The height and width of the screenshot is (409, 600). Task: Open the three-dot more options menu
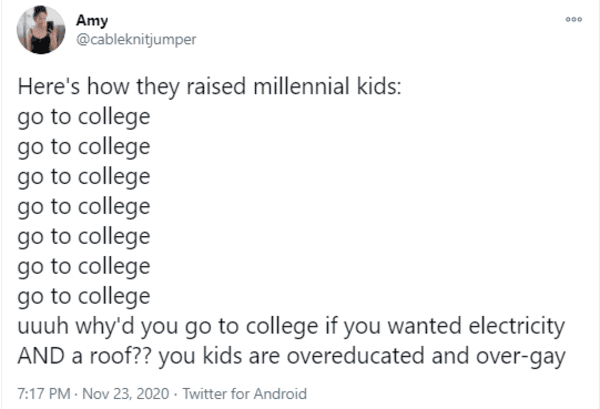coord(574,19)
